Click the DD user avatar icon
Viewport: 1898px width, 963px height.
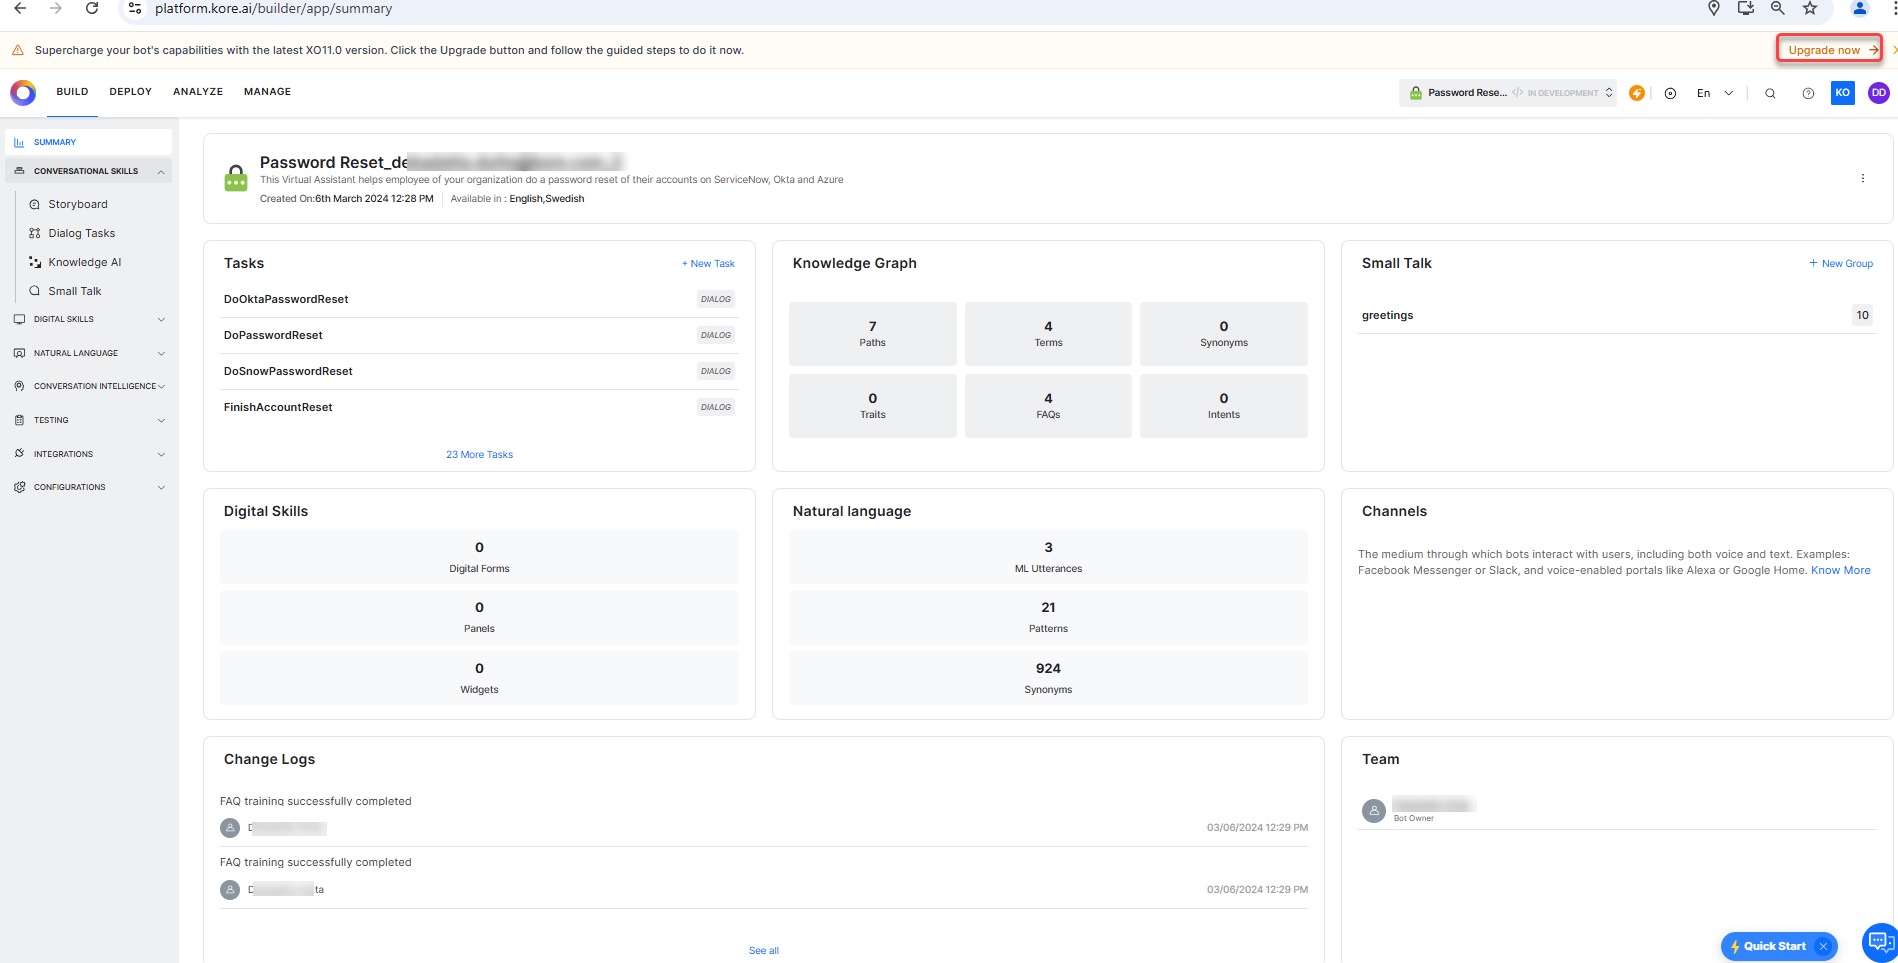click(1878, 93)
